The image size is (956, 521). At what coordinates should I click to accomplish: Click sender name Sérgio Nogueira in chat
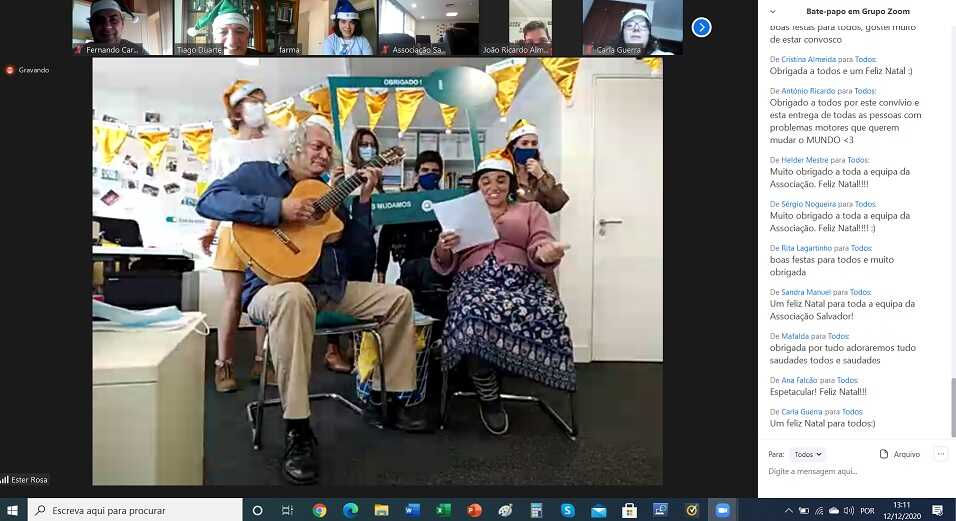[x=809, y=204]
